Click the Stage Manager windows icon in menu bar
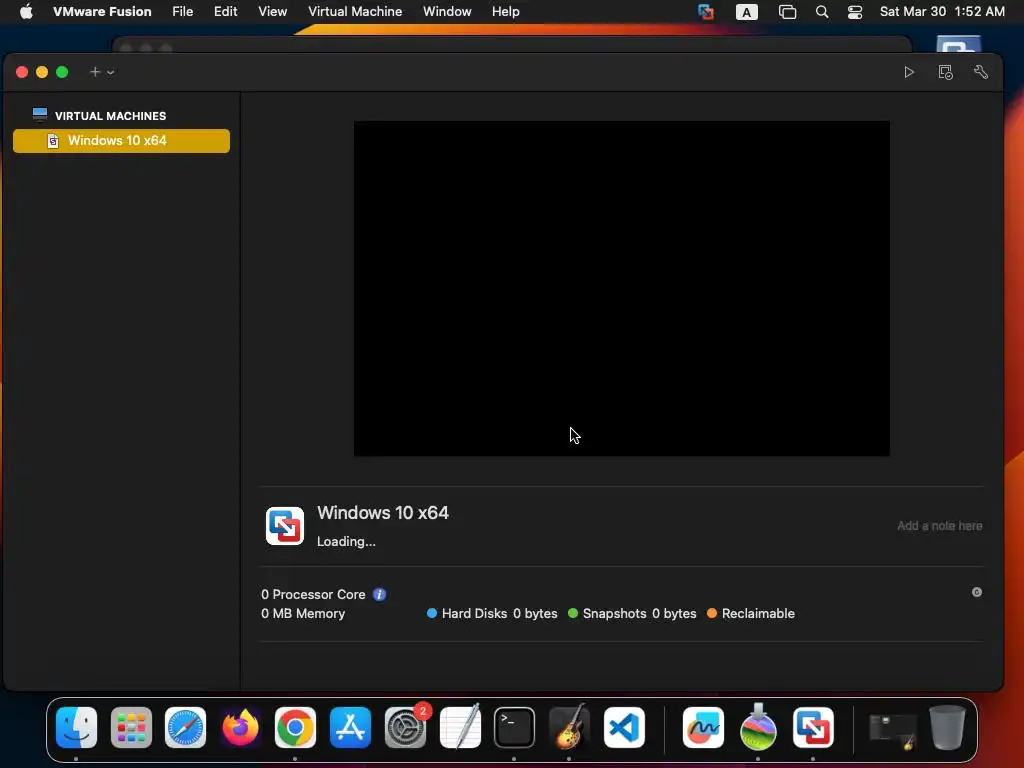 [788, 12]
